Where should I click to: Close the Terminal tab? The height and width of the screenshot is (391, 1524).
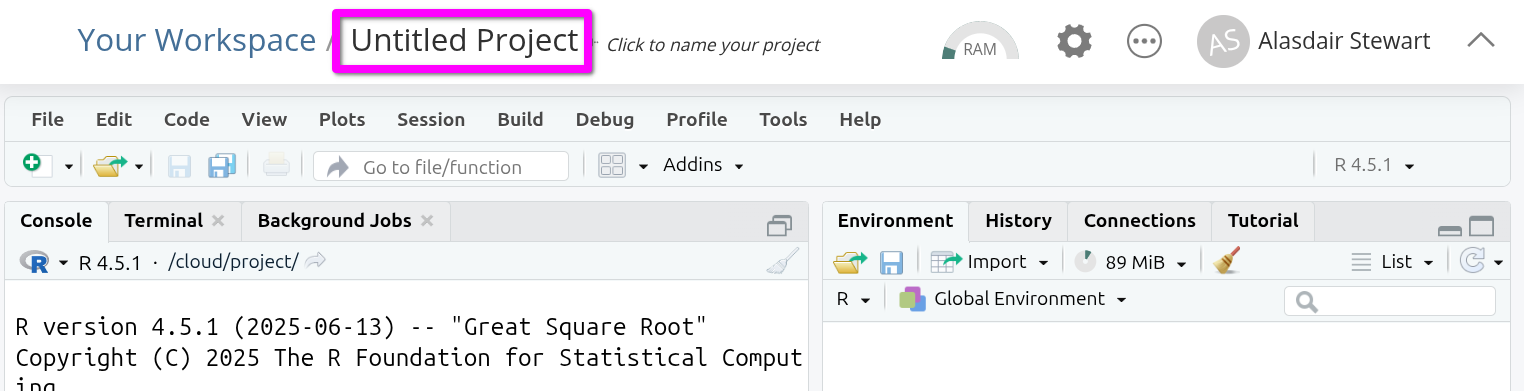point(218,221)
